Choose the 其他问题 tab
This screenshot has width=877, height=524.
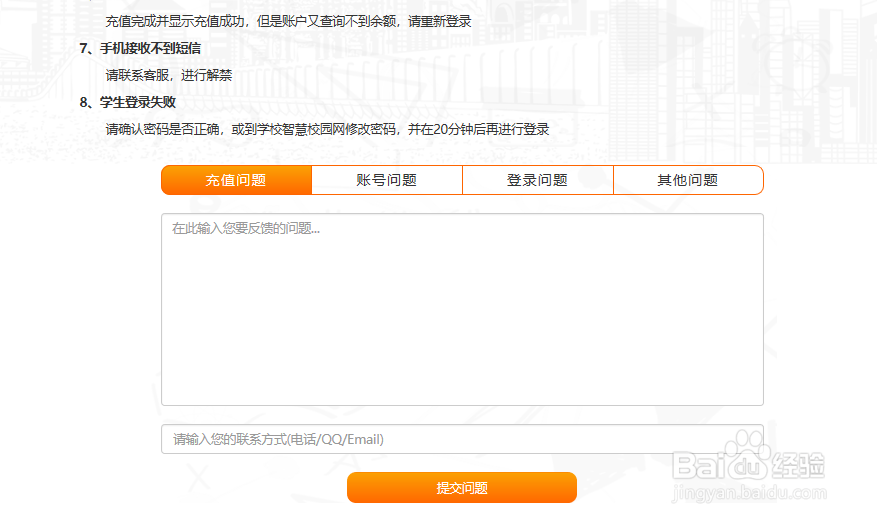[689, 180]
